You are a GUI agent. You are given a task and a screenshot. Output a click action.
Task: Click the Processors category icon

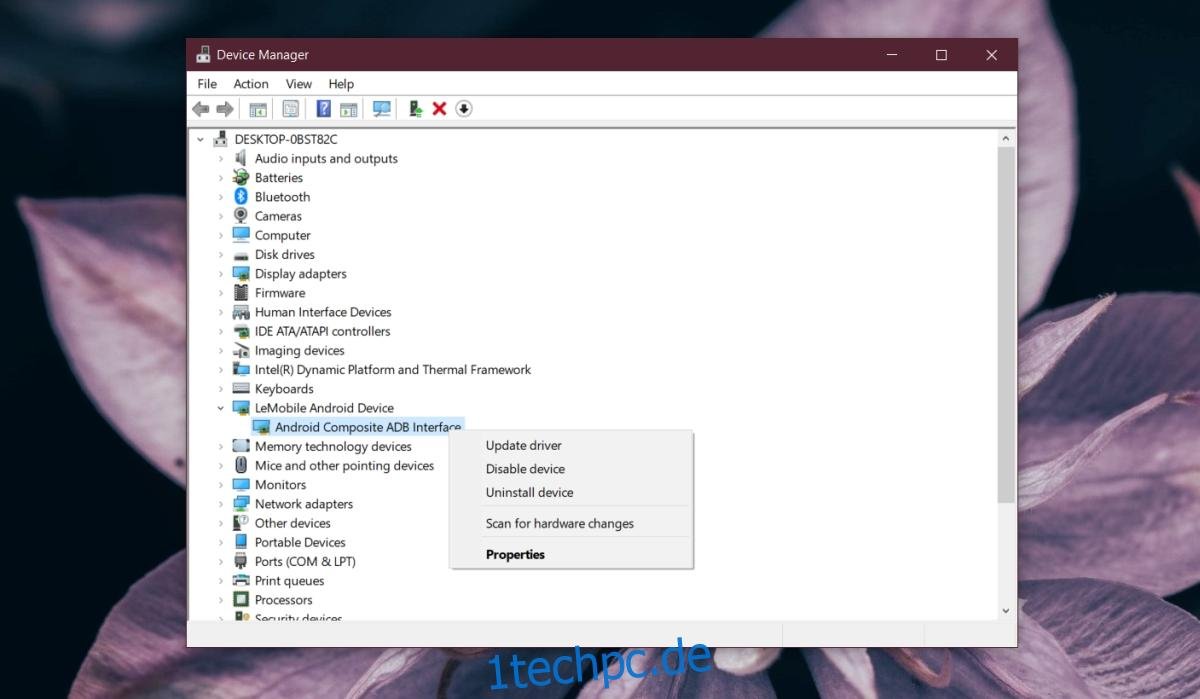[x=241, y=600]
